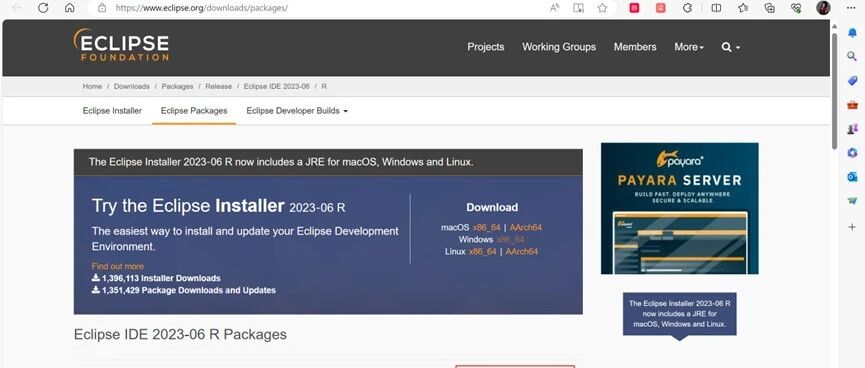Download Linux x86_64 installer
The width and height of the screenshot is (865, 368).
483,252
